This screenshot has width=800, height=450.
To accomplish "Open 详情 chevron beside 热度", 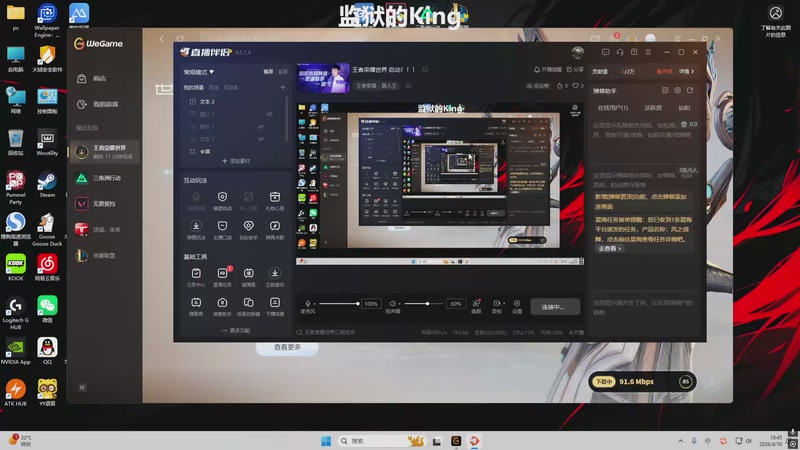I will click(687, 71).
